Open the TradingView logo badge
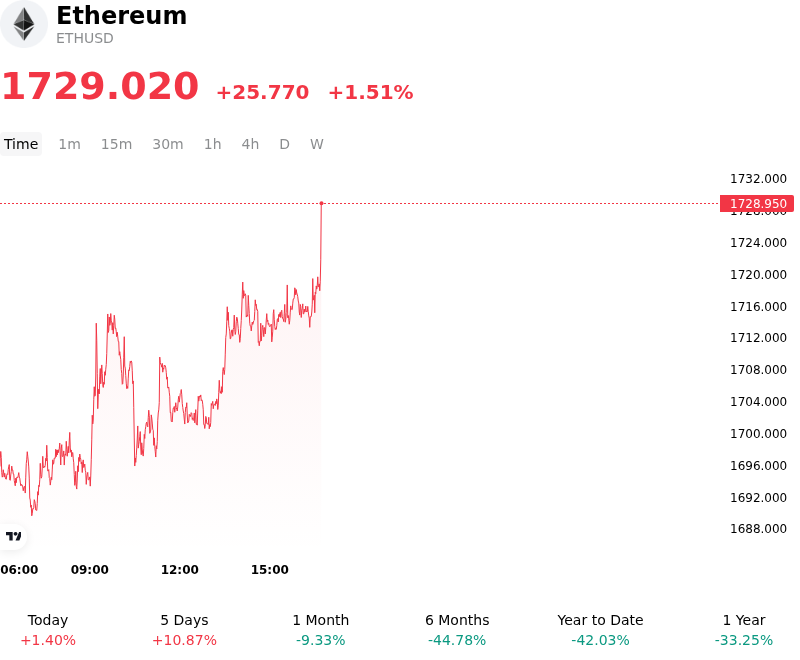 (13, 536)
